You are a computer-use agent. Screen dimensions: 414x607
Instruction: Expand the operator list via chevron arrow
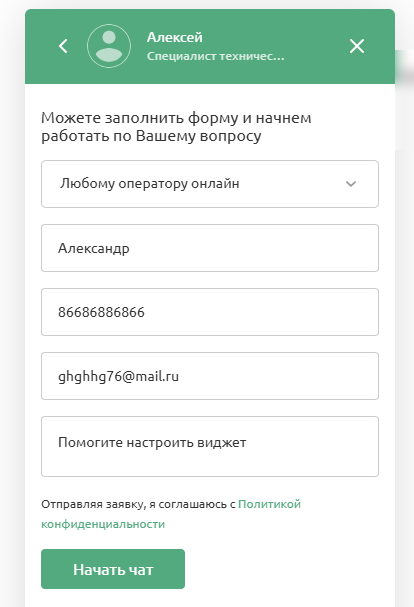tap(351, 184)
